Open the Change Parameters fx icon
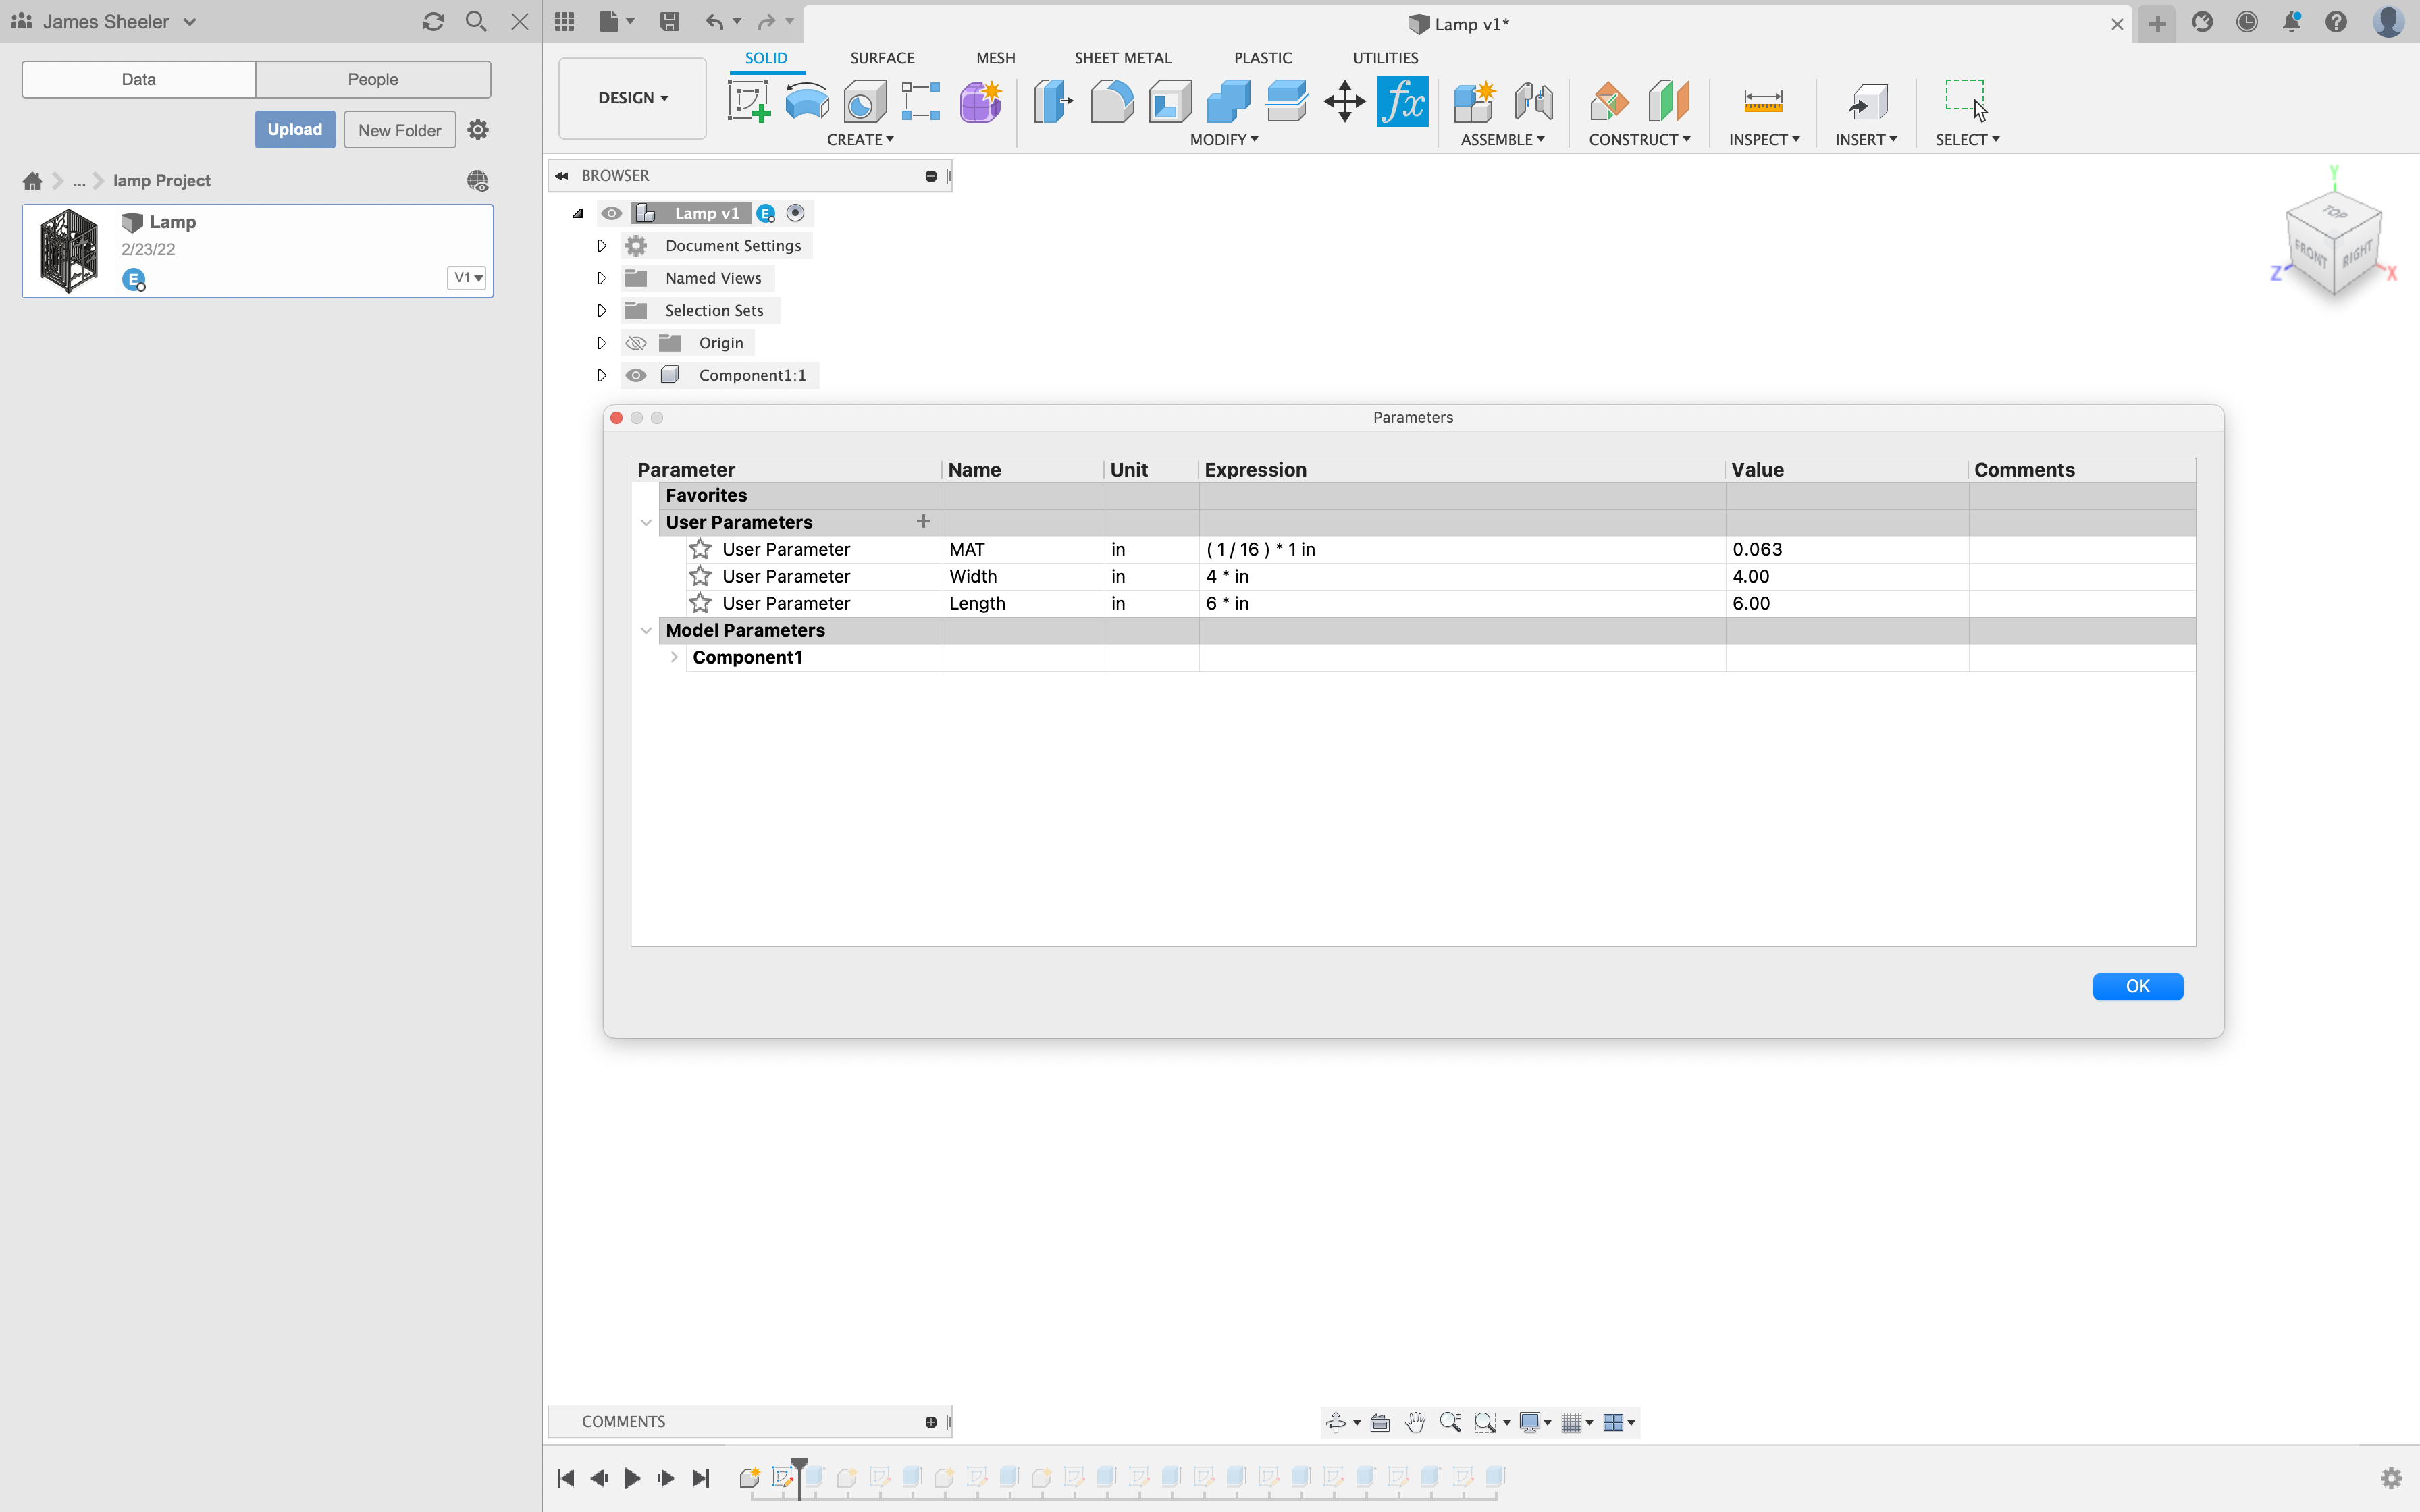 [x=1402, y=102]
